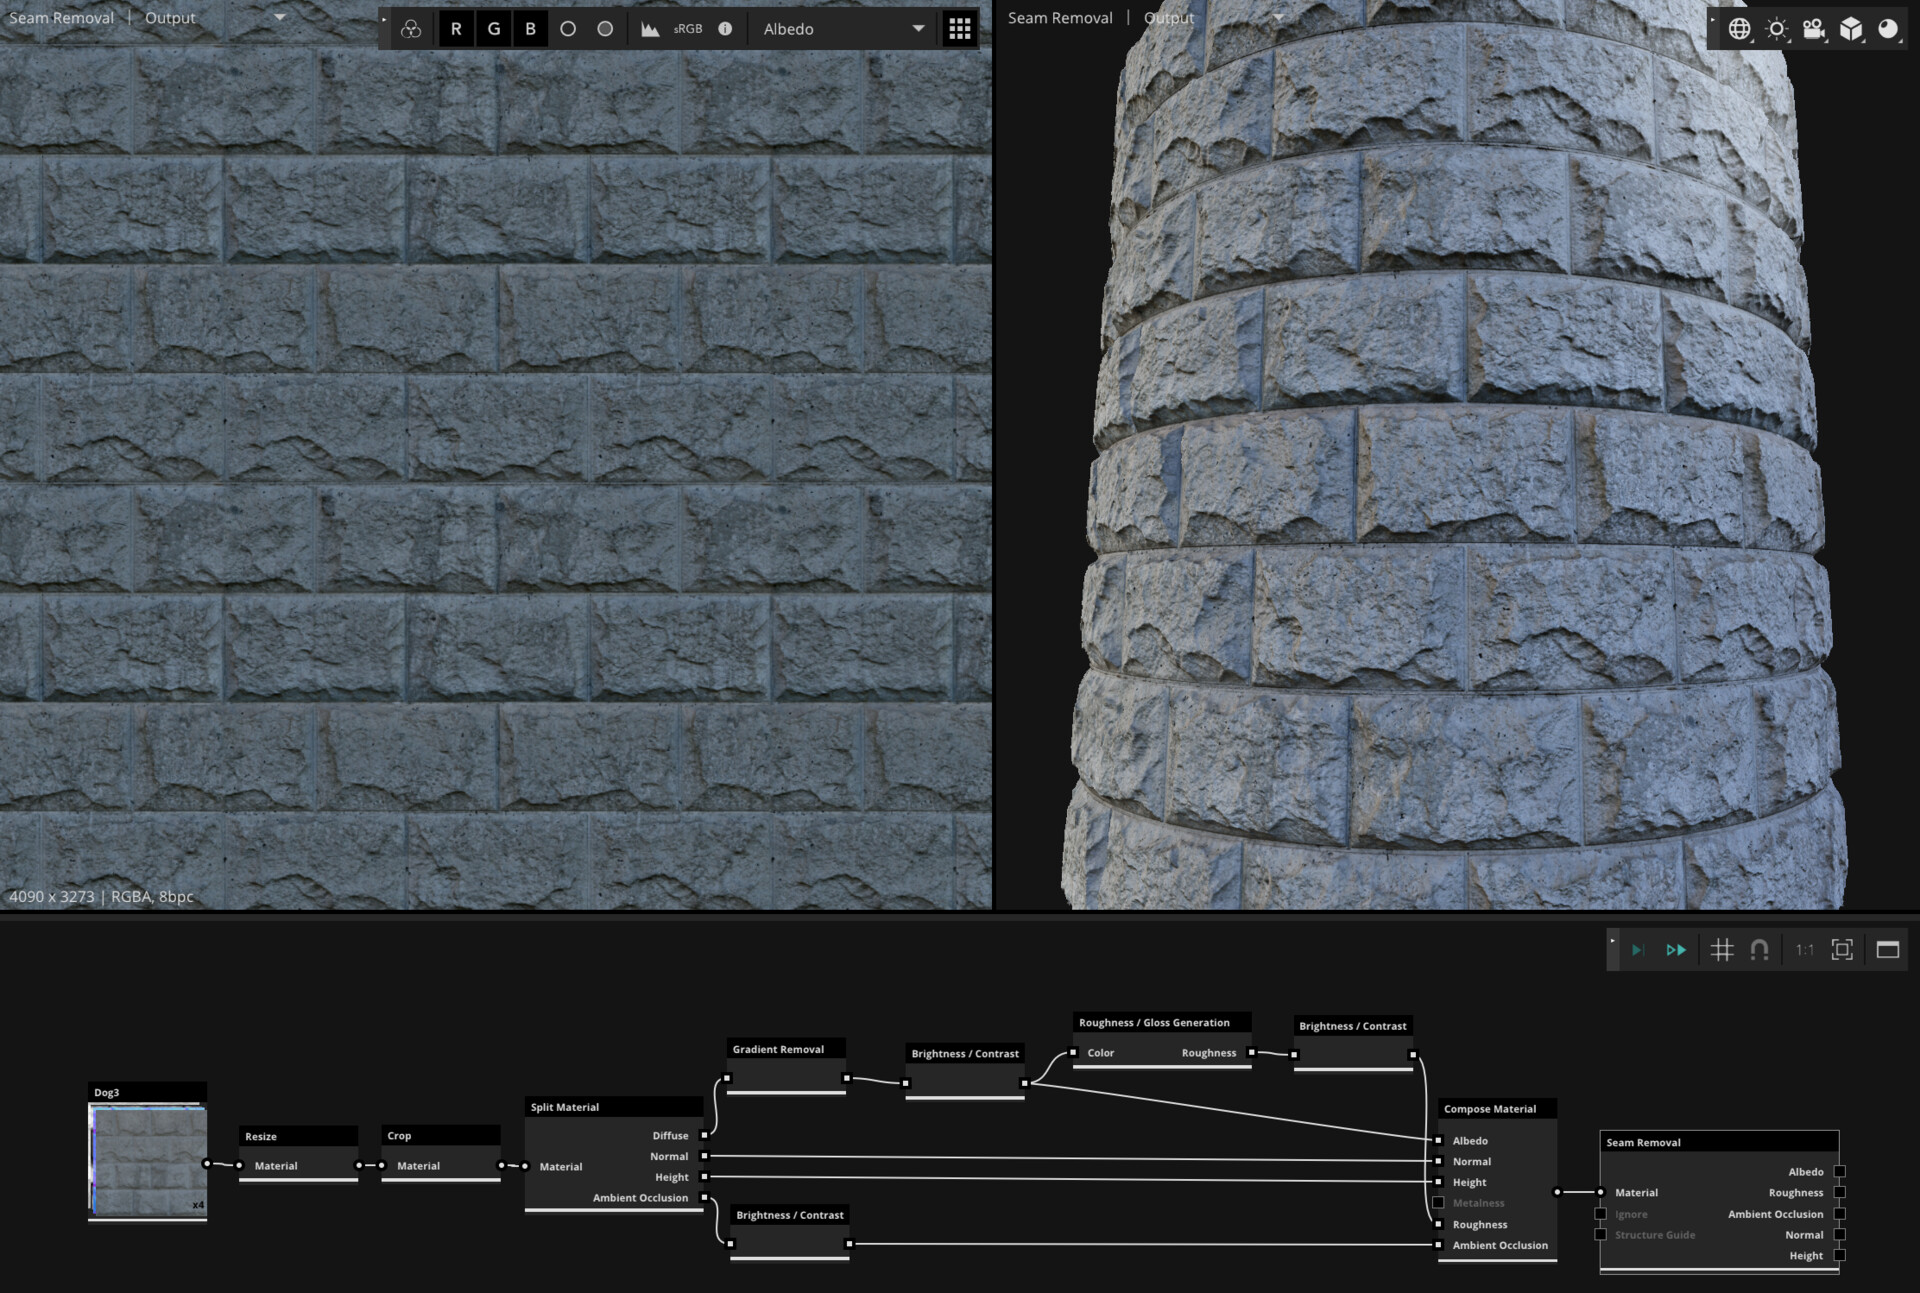Click the sRGB info icon

(x=725, y=28)
